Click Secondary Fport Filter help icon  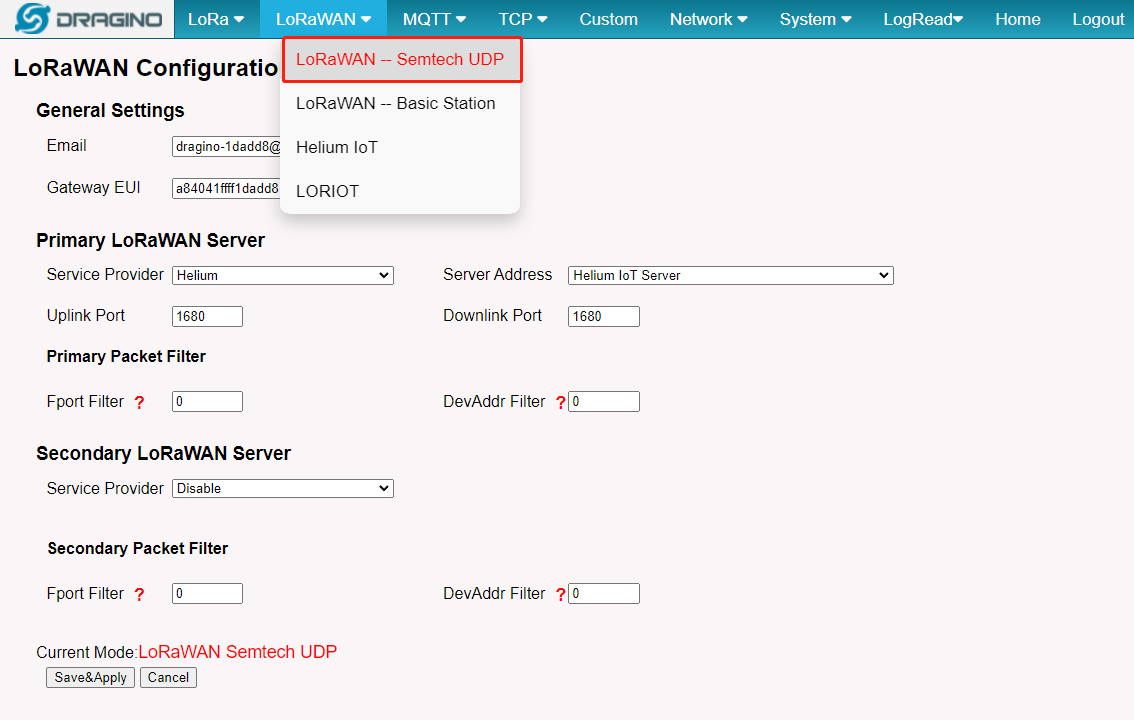click(140, 594)
